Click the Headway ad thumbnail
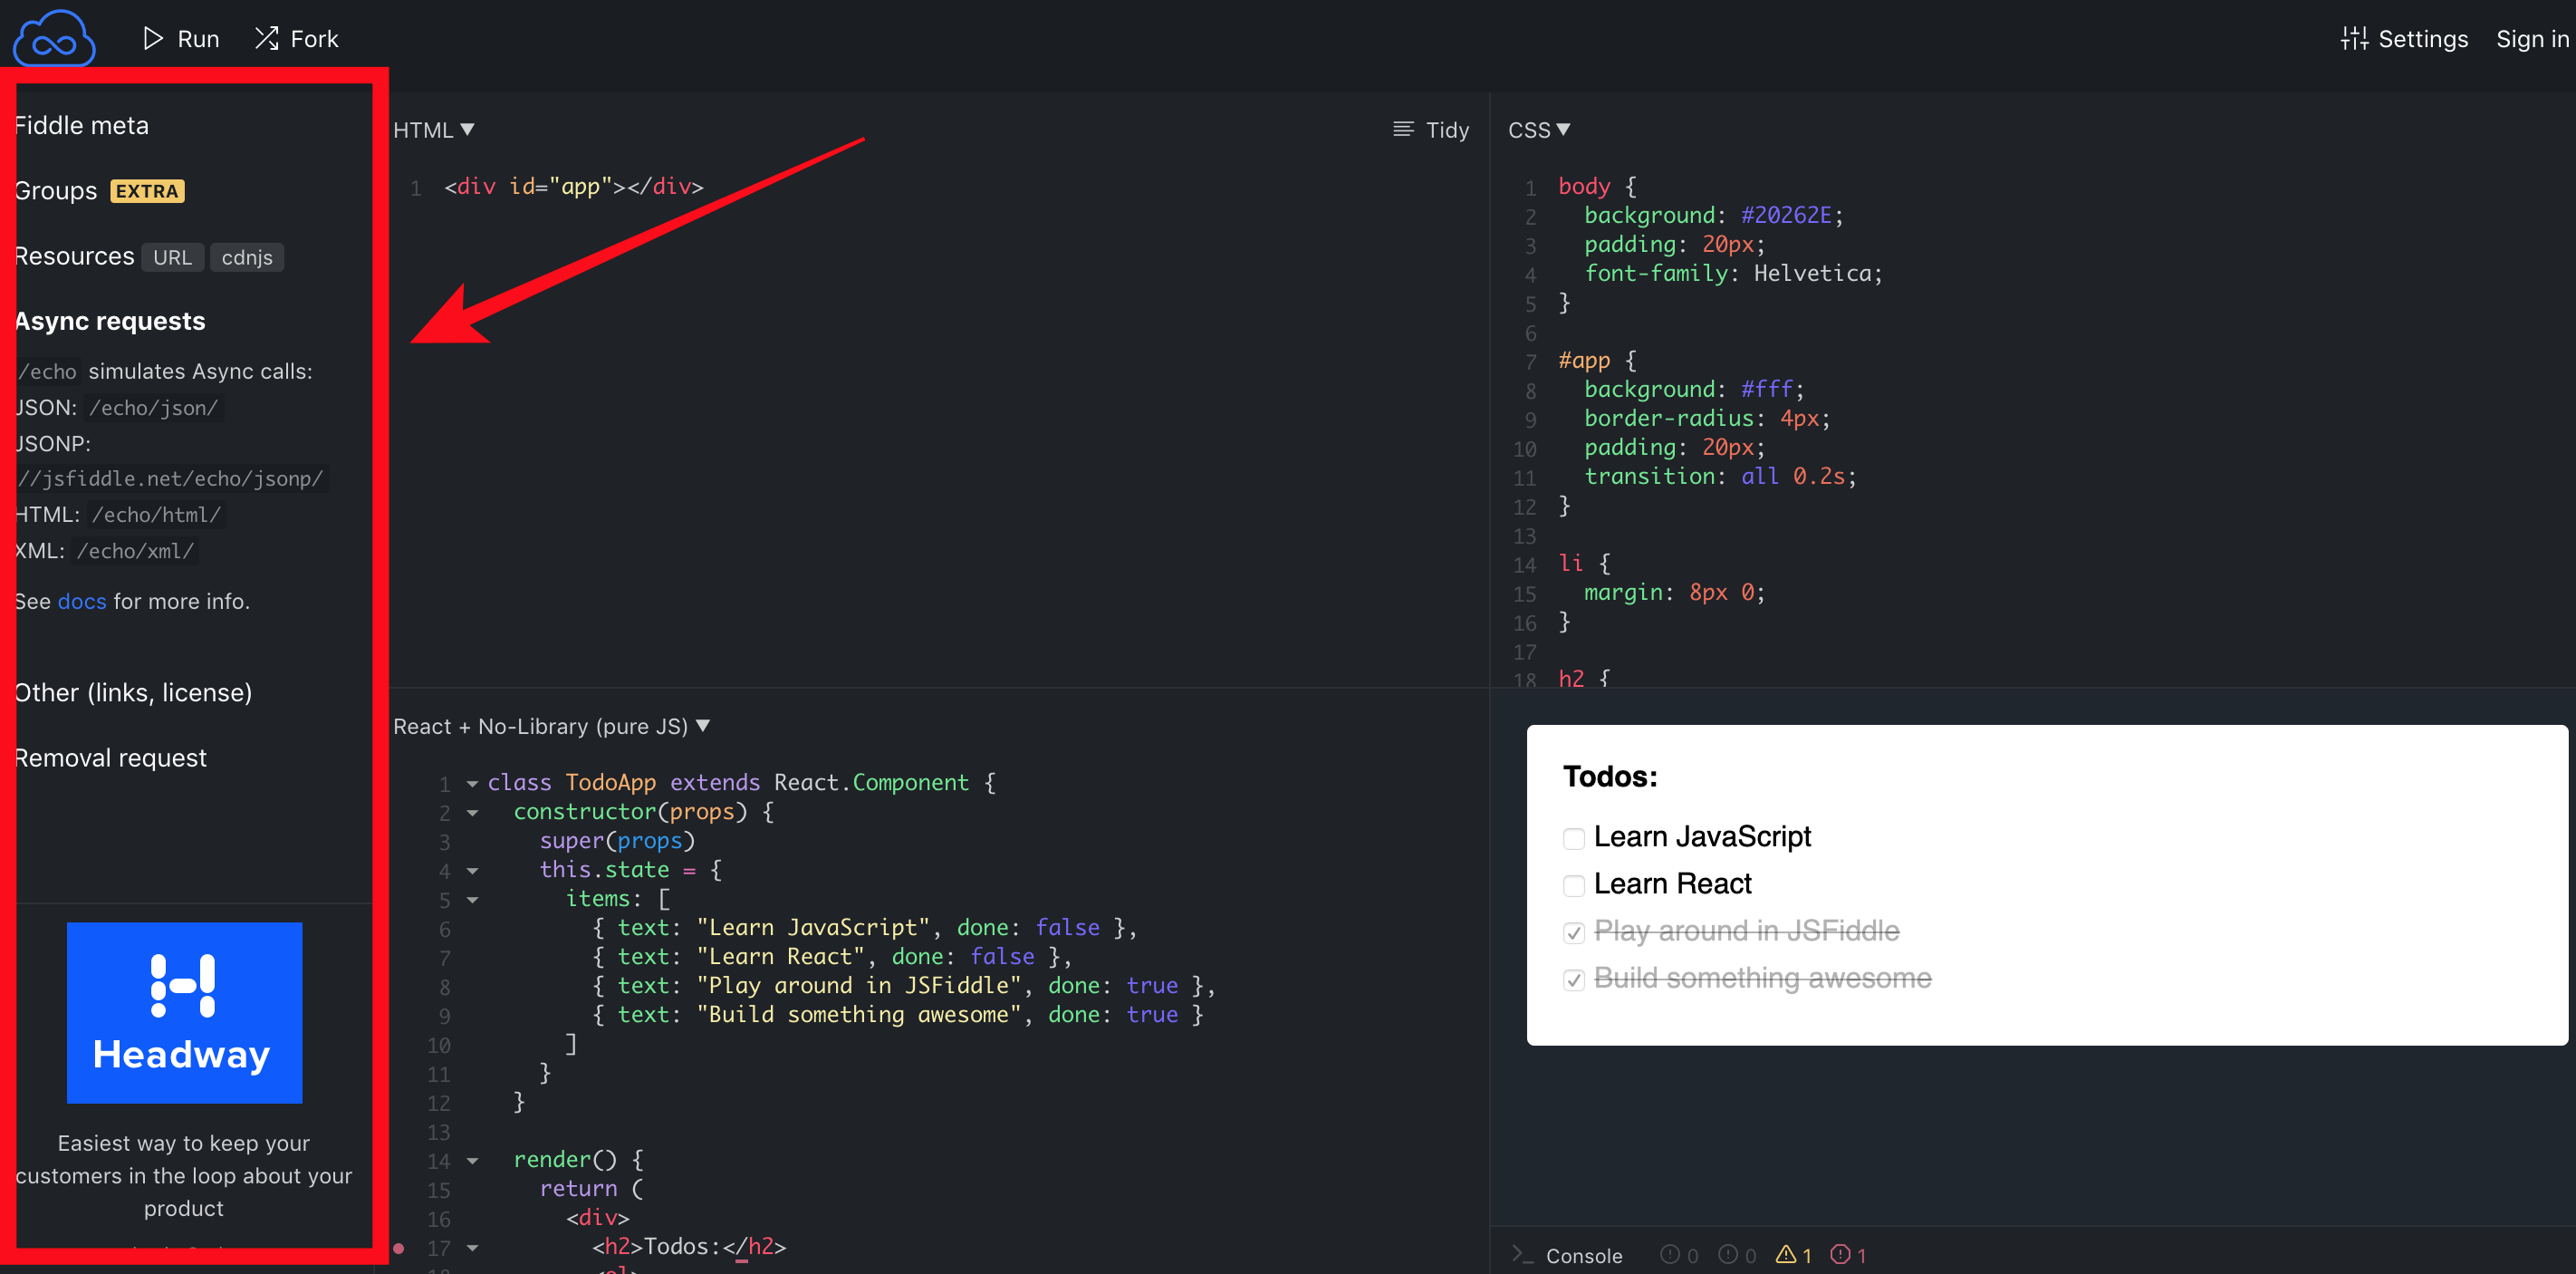This screenshot has width=2576, height=1274. pos(184,1012)
